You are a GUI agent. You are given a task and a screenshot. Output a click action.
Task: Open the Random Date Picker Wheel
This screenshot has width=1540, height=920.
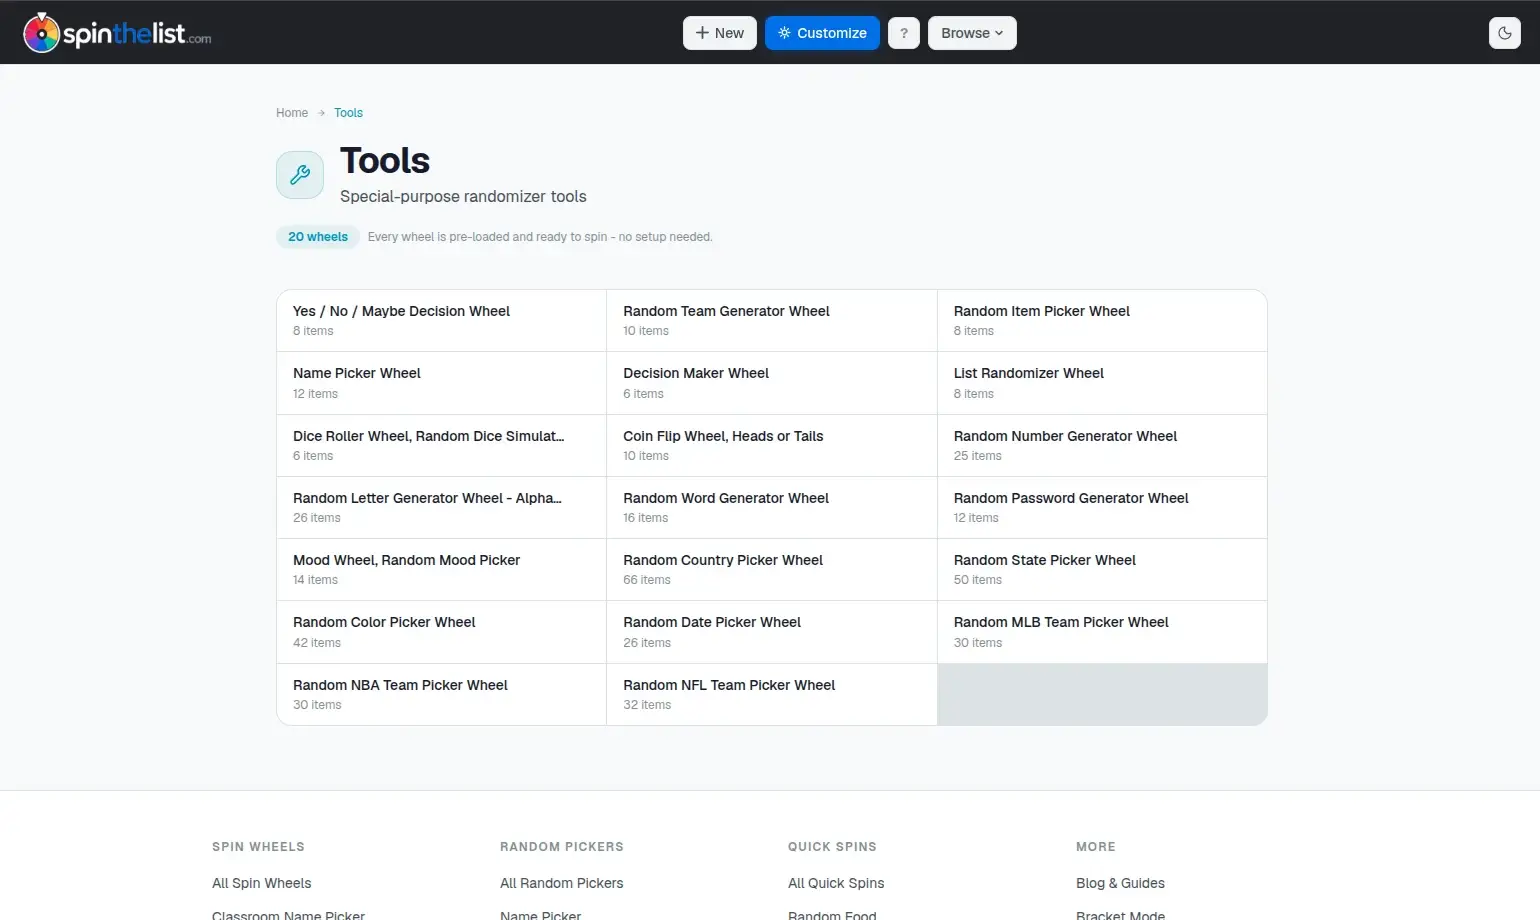point(772,632)
